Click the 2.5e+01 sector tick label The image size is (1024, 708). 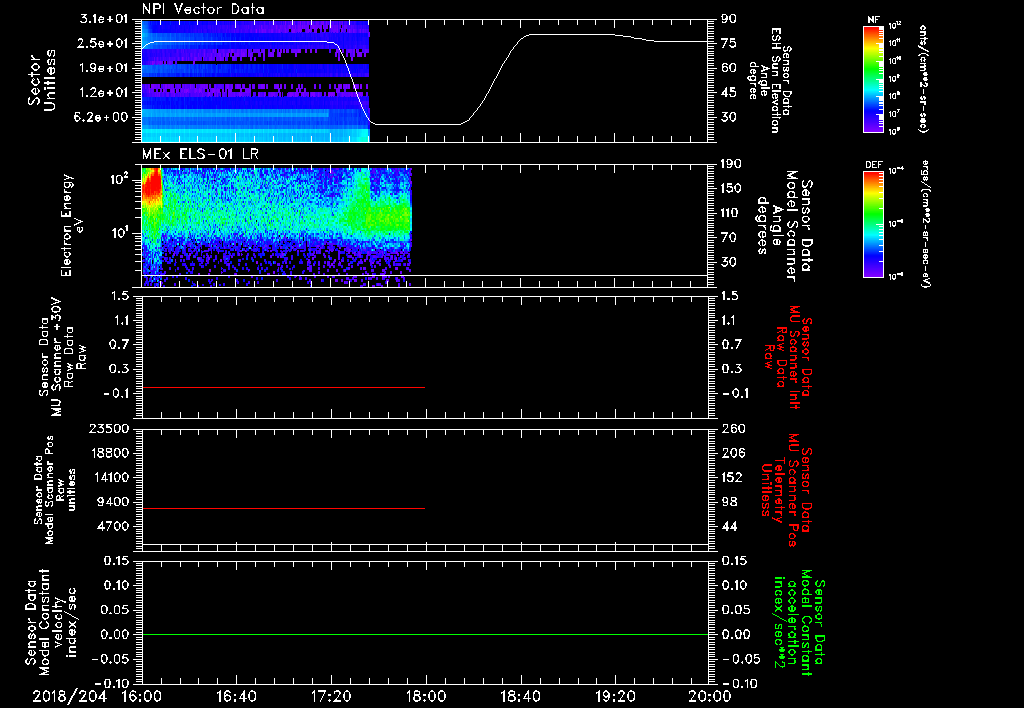(105, 43)
